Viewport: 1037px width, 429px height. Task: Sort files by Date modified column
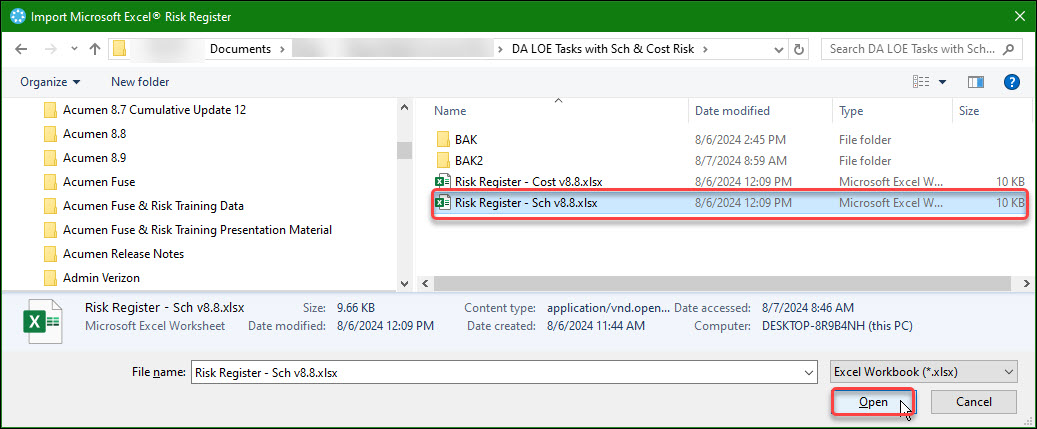732,111
